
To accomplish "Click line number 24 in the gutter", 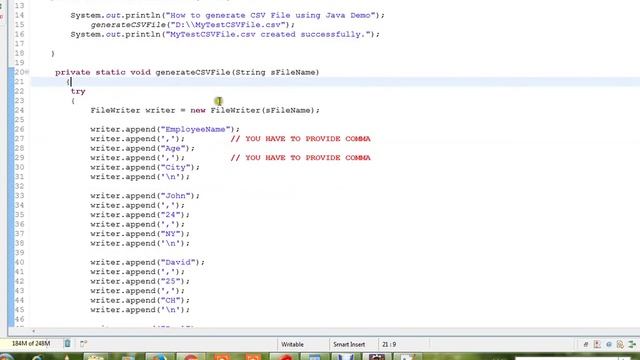I will (x=19, y=110).
